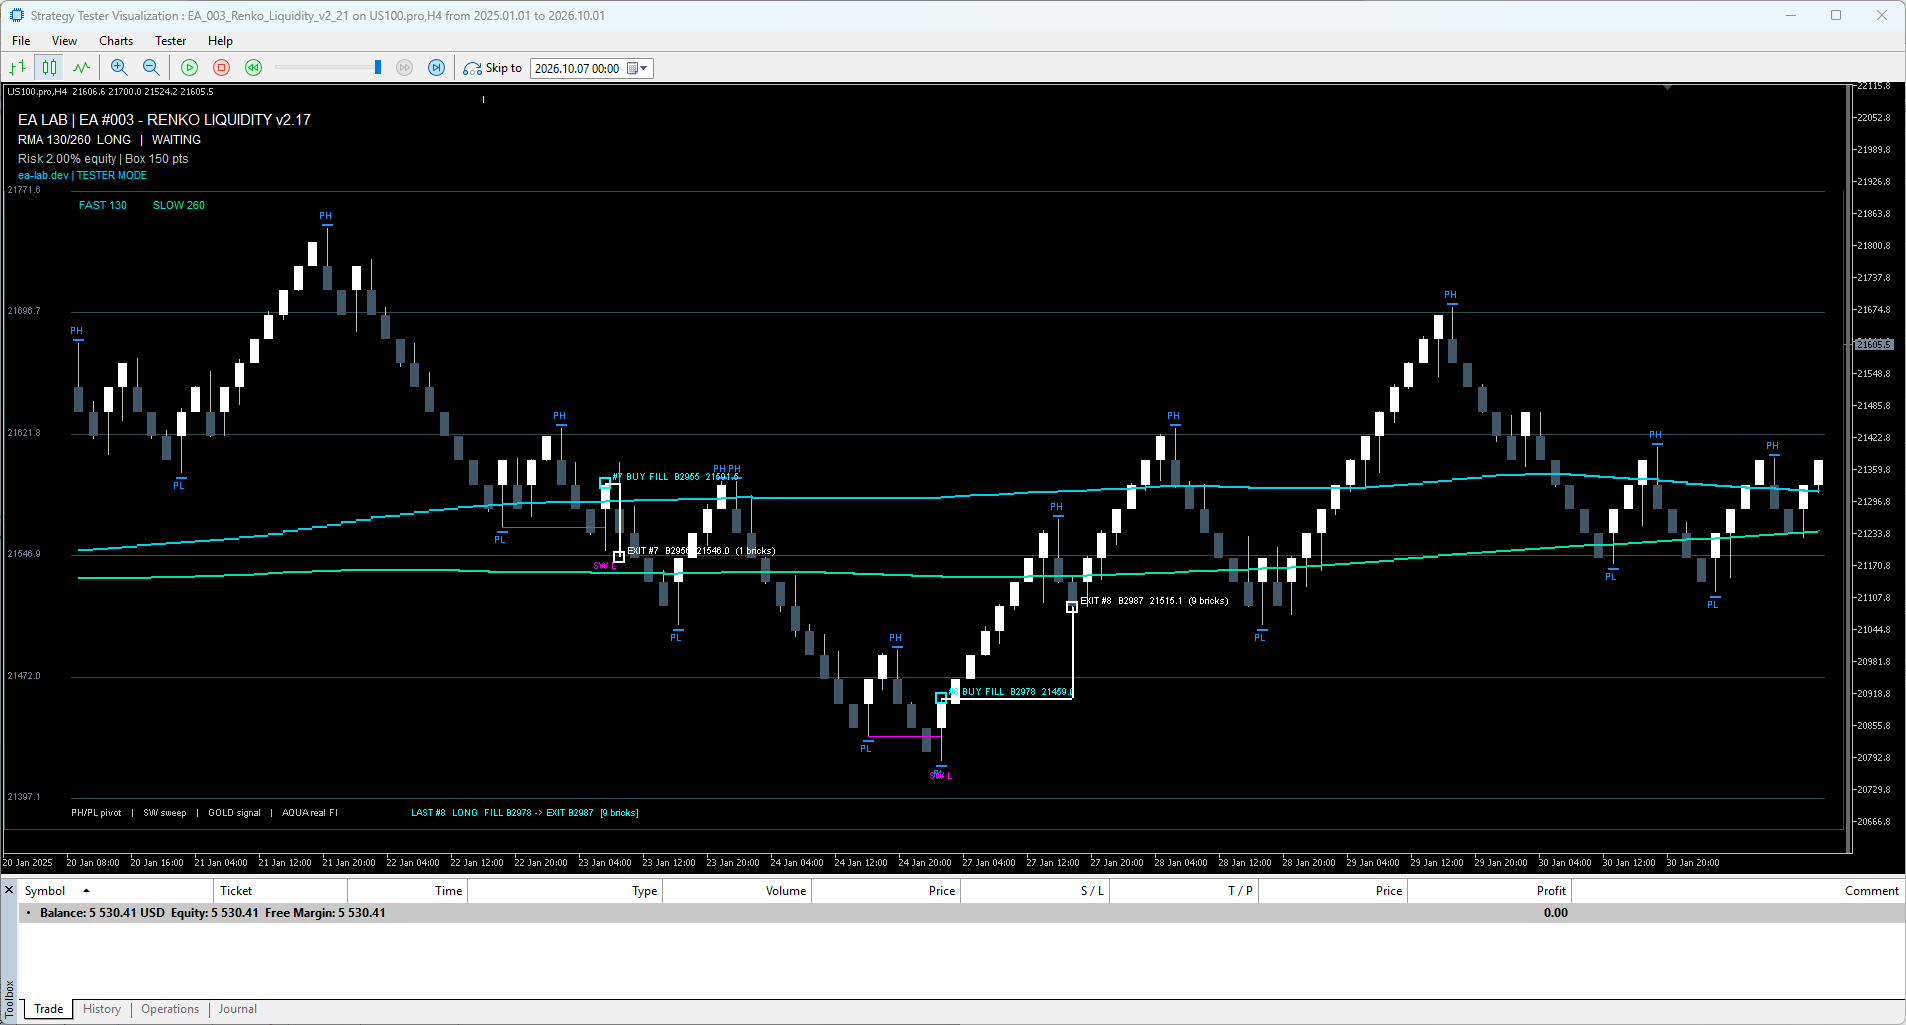The height and width of the screenshot is (1025, 1906).
Task: Adjust the visualization speed slider
Action: 378,68
